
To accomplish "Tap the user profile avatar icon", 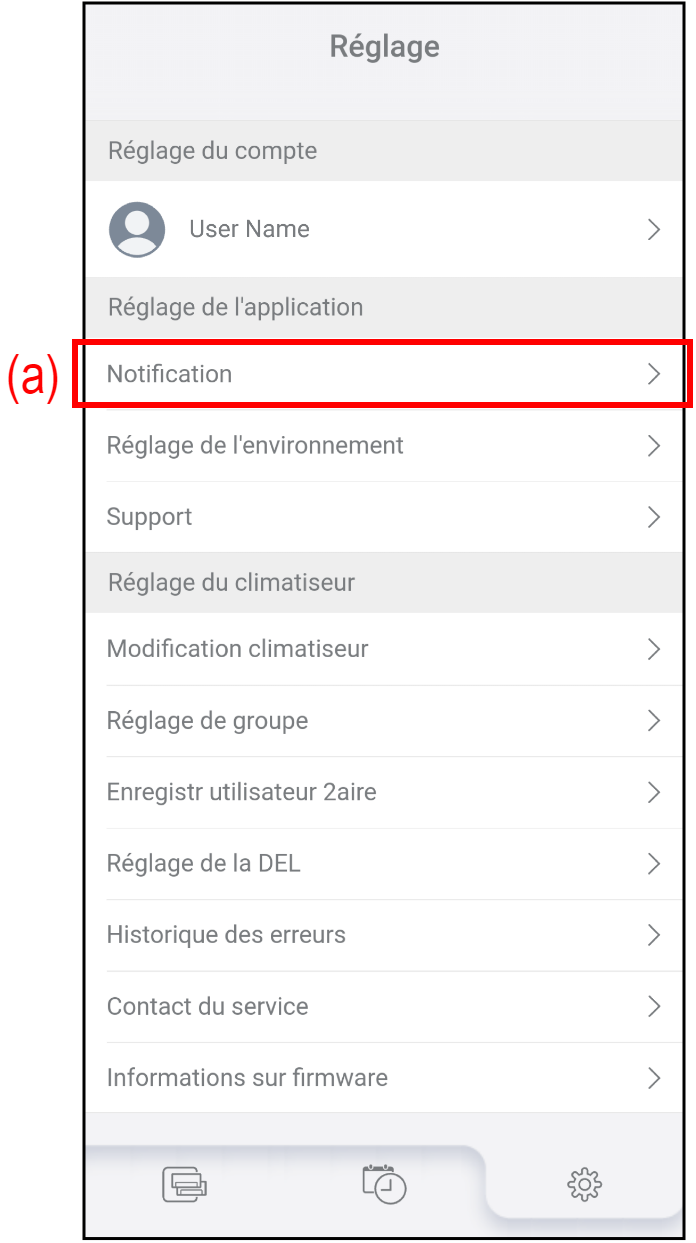I will point(137,229).
